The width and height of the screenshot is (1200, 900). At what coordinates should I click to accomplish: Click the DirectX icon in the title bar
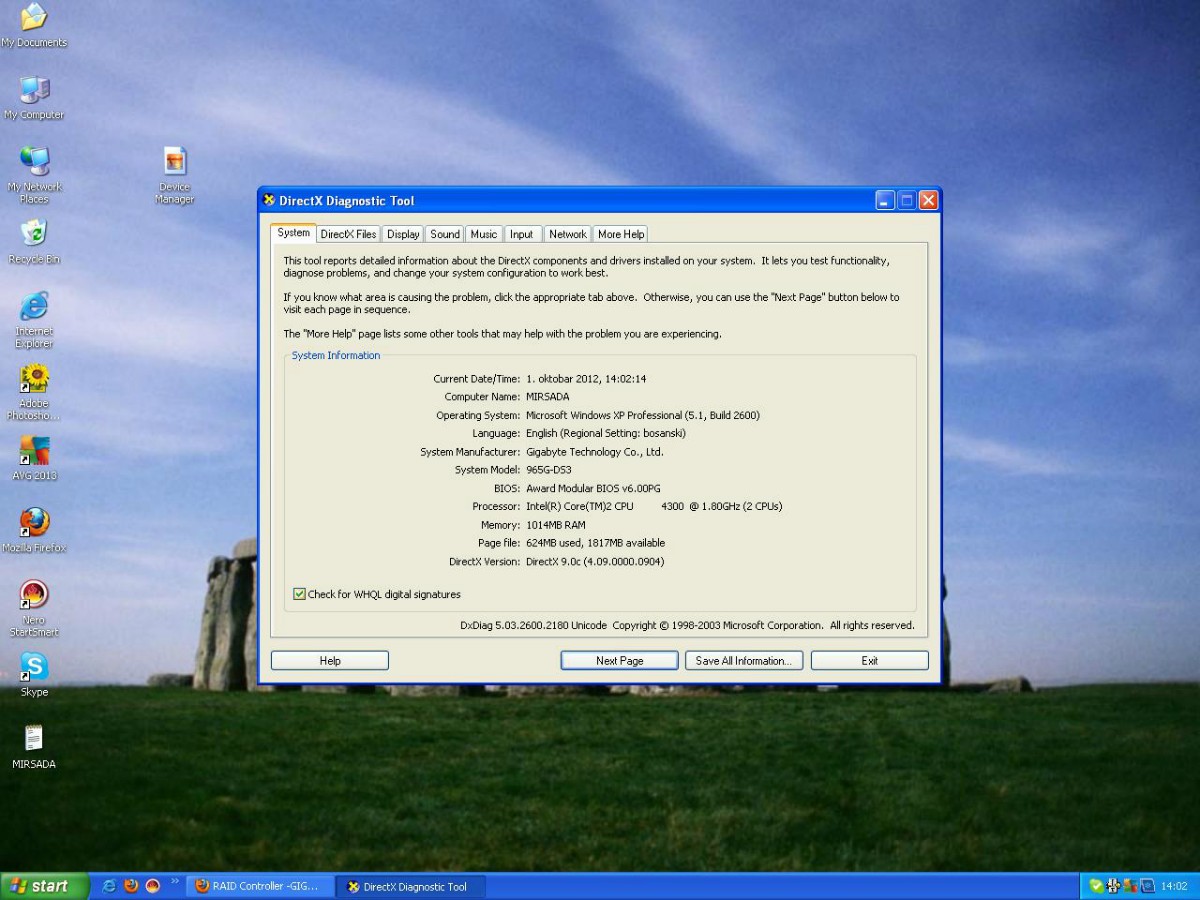click(269, 200)
